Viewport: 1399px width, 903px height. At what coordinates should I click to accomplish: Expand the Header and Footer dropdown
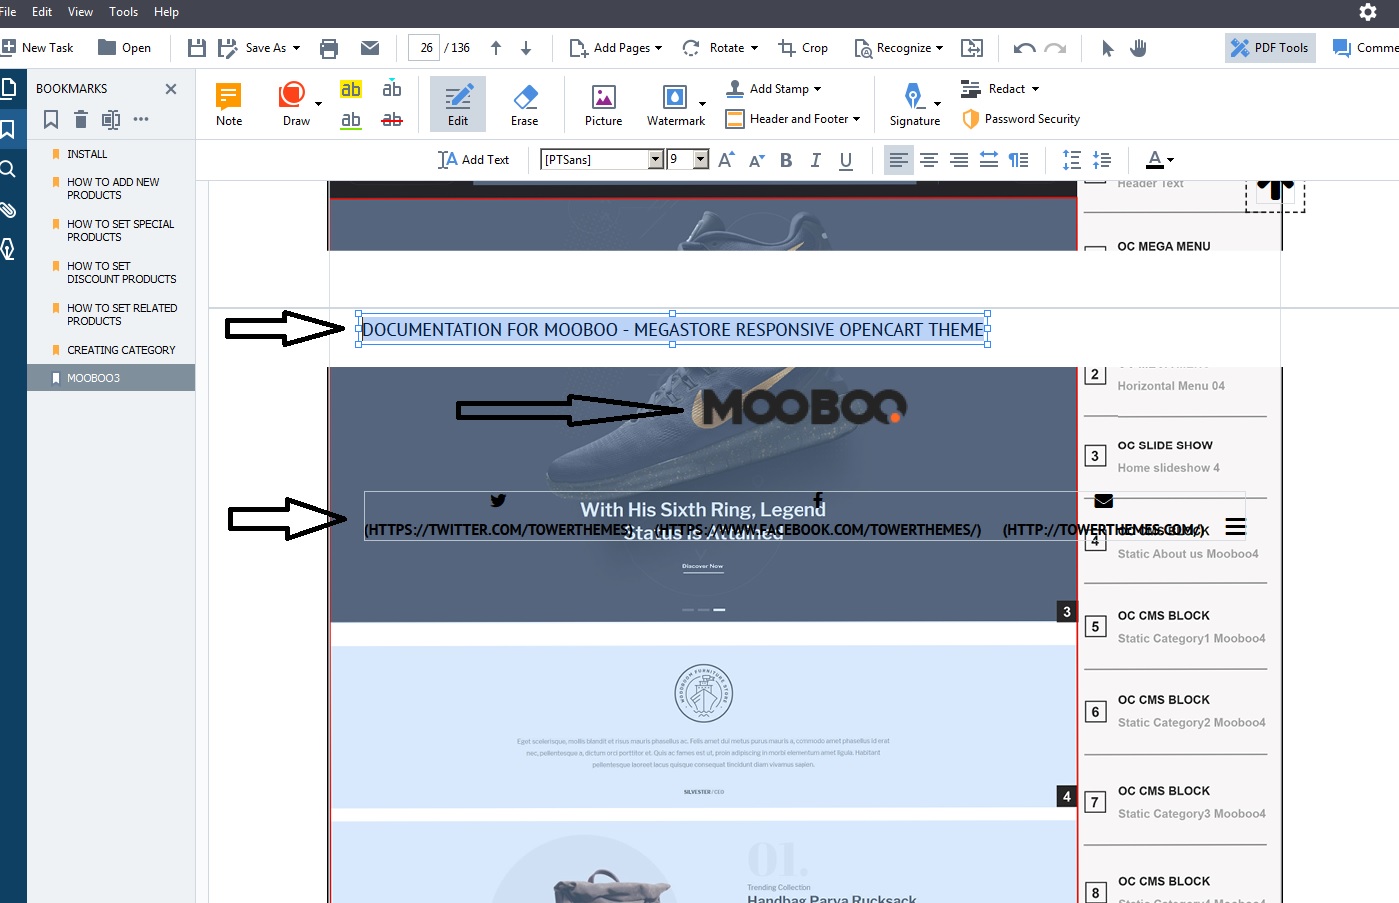[856, 119]
